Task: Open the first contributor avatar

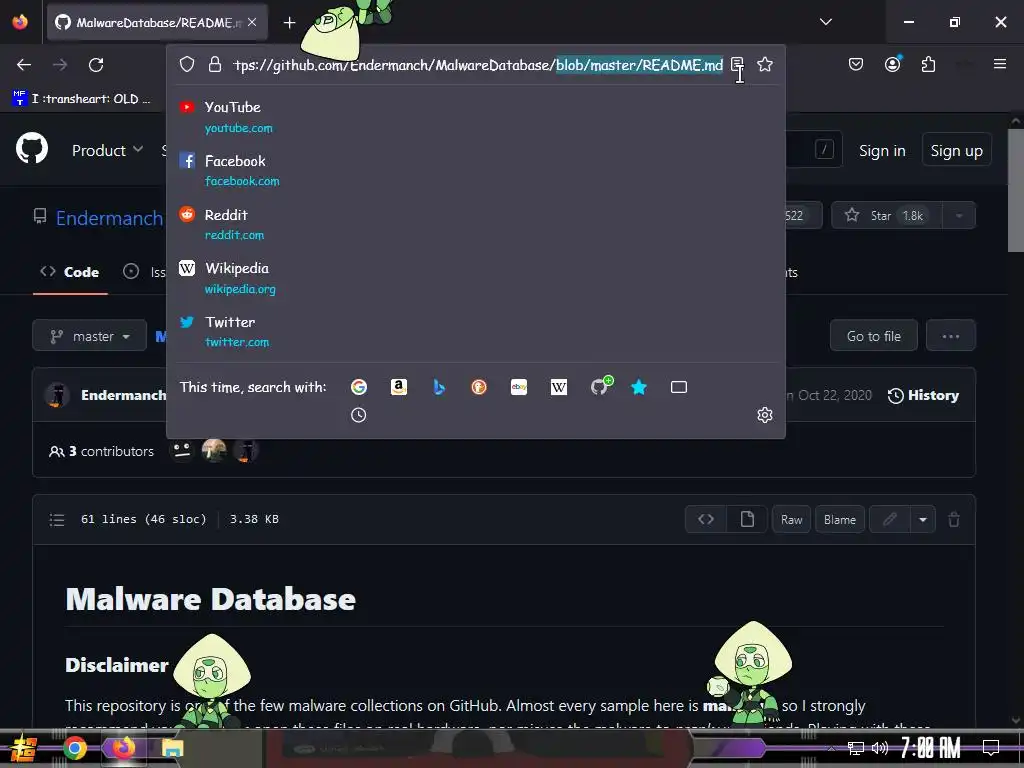Action: (182, 450)
